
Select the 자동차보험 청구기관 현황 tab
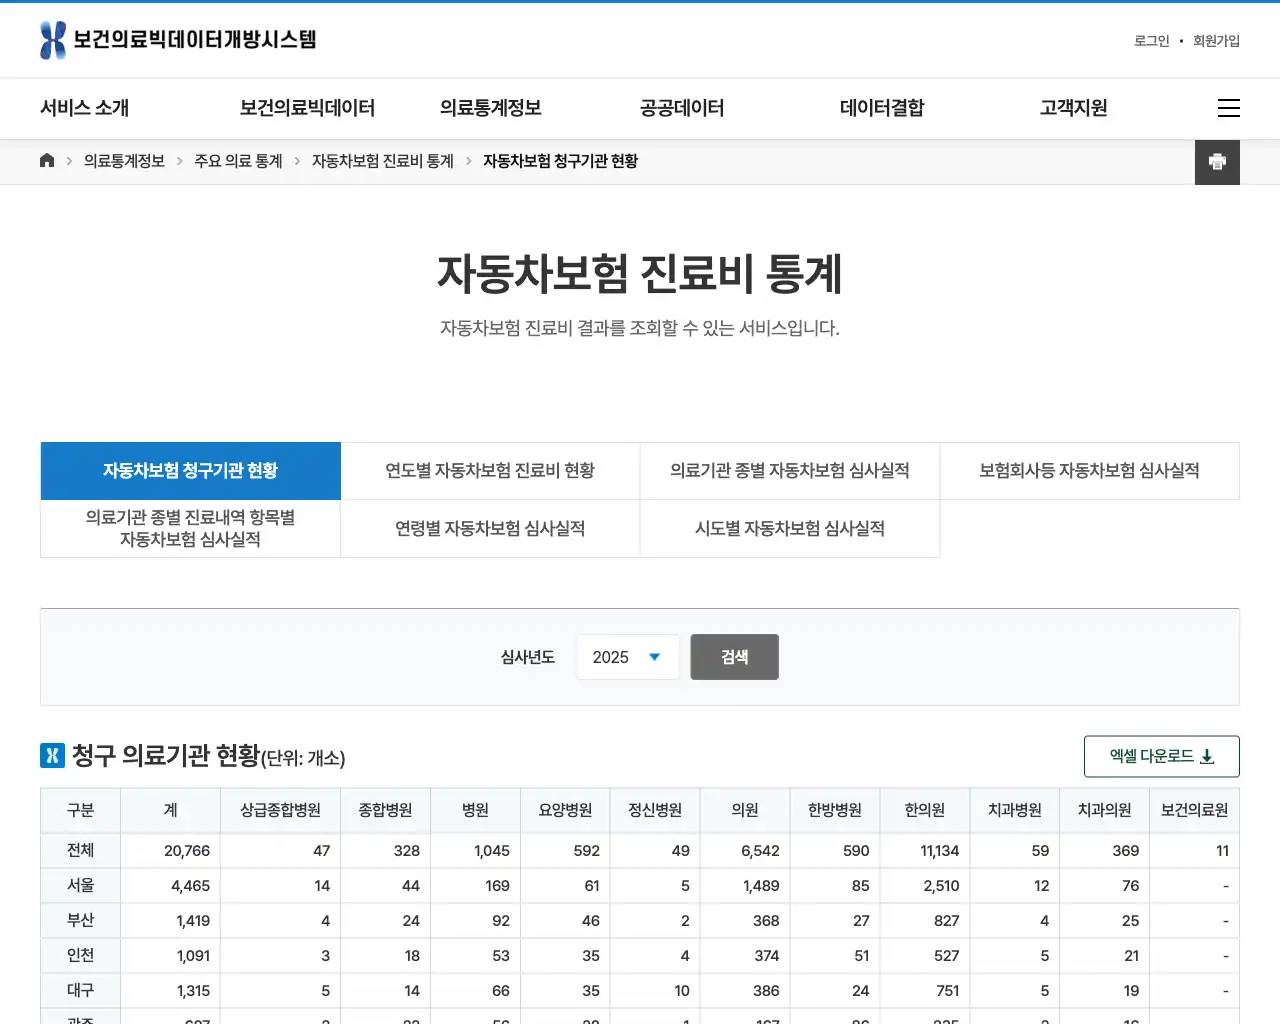[x=191, y=471]
